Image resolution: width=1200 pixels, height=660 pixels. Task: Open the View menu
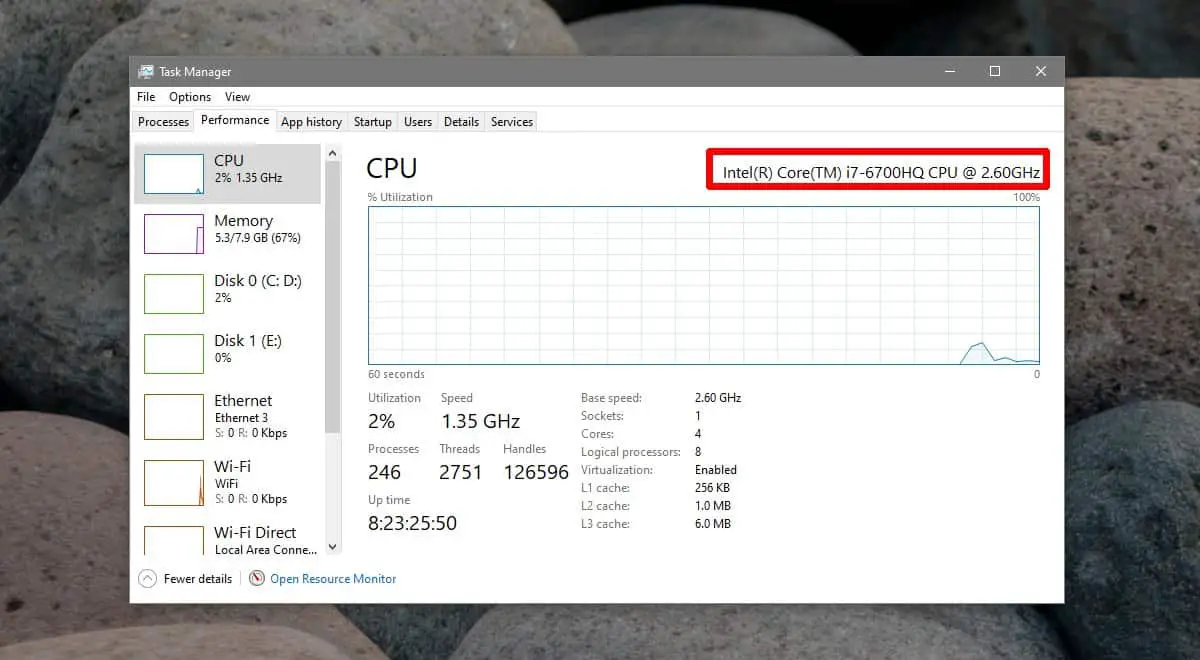237,97
